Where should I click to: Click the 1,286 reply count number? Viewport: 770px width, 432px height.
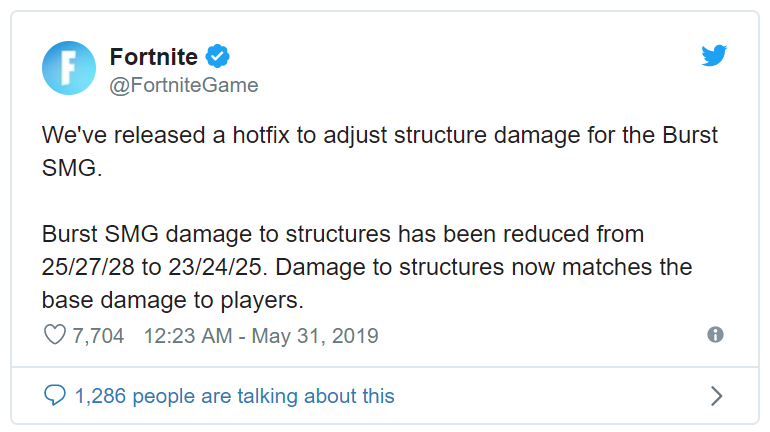pos(100,396)
